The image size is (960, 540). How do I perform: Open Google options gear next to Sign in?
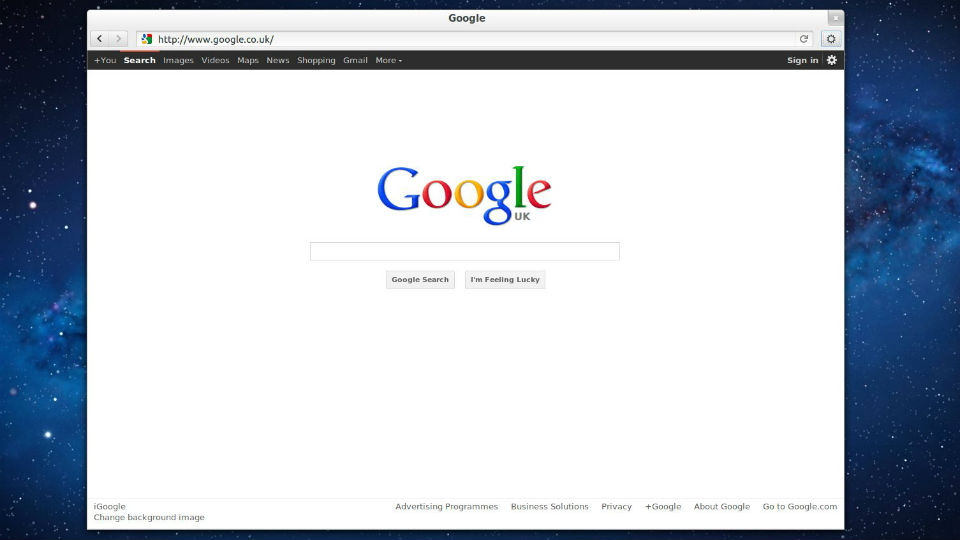(x=831, y=60)
